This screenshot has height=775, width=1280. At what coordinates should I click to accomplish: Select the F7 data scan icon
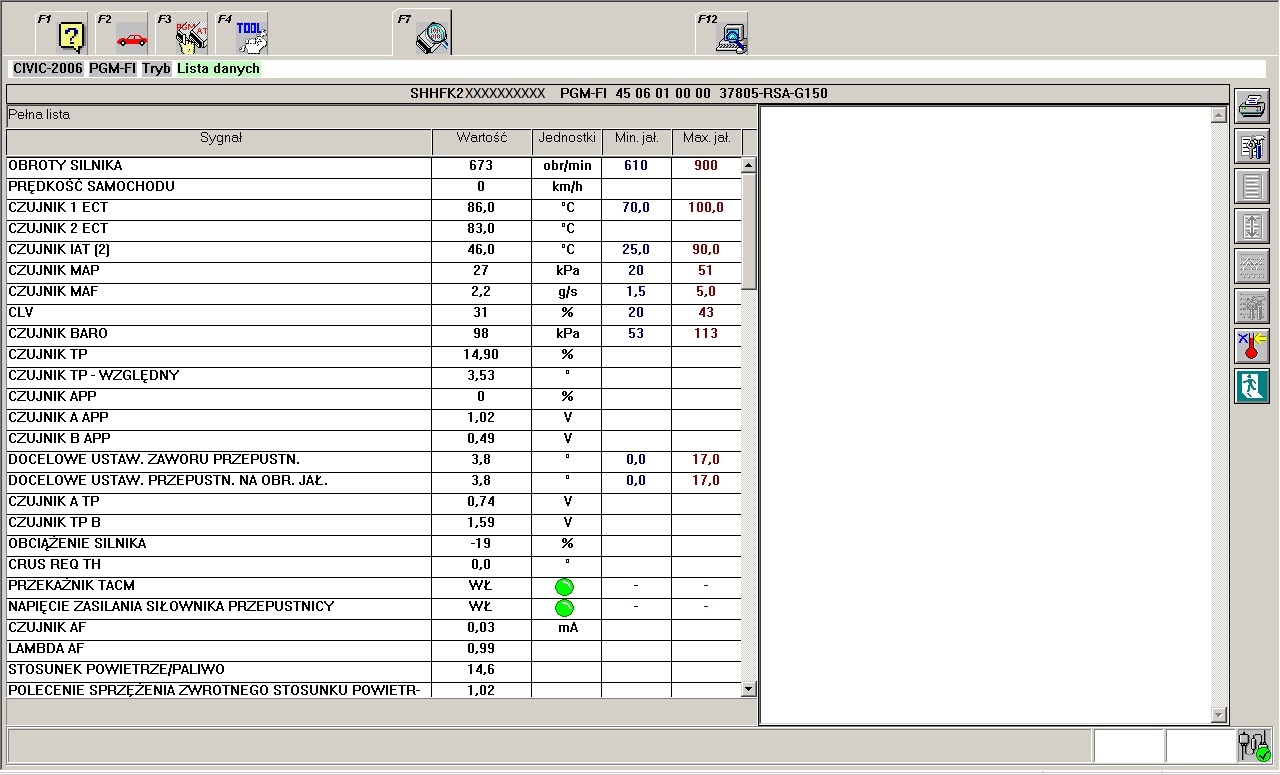tap(422, 34)
